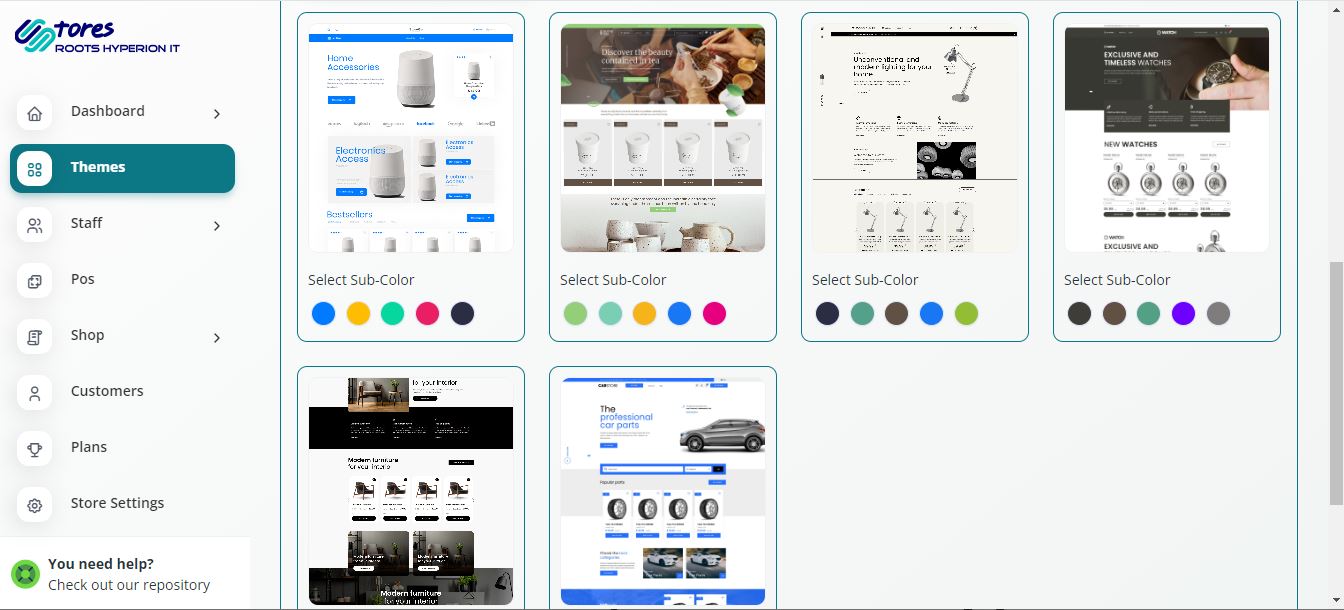Click the Customers person icon
This screenshot has height=610, width=1344.
[35, 393]
